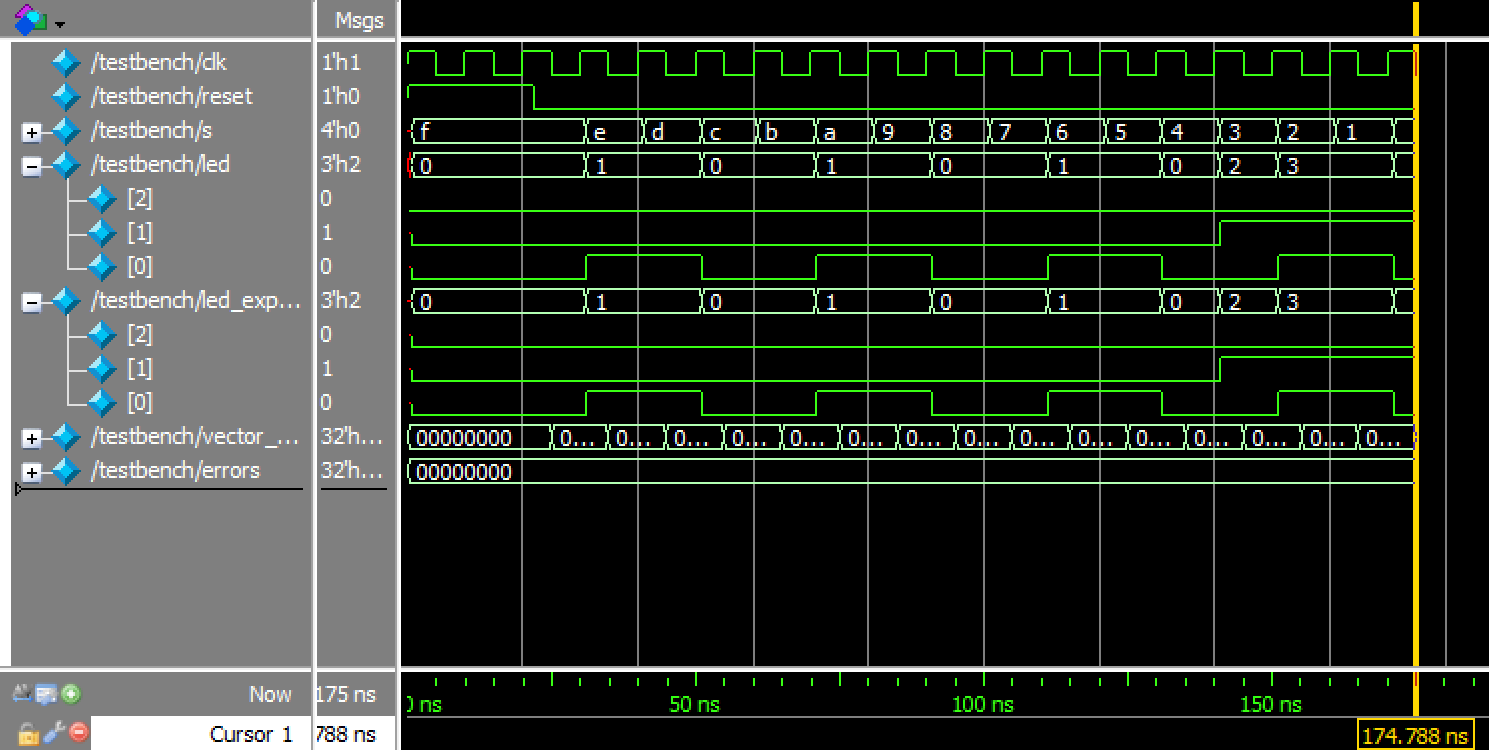
Task: Click the red remove cursor icon
Action: click(x=78, y=732)
